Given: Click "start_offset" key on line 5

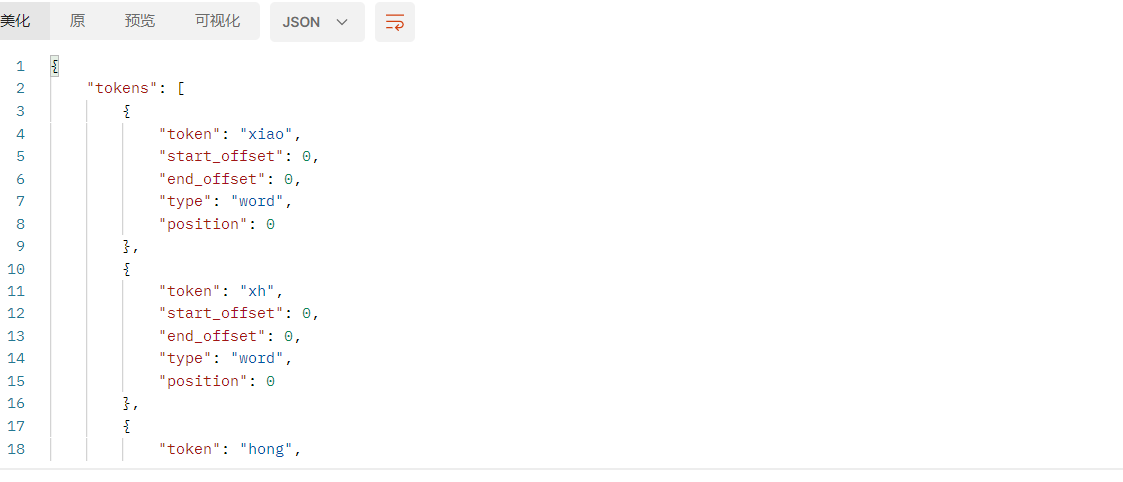Looking at the screenshot, I should point(216,156).
